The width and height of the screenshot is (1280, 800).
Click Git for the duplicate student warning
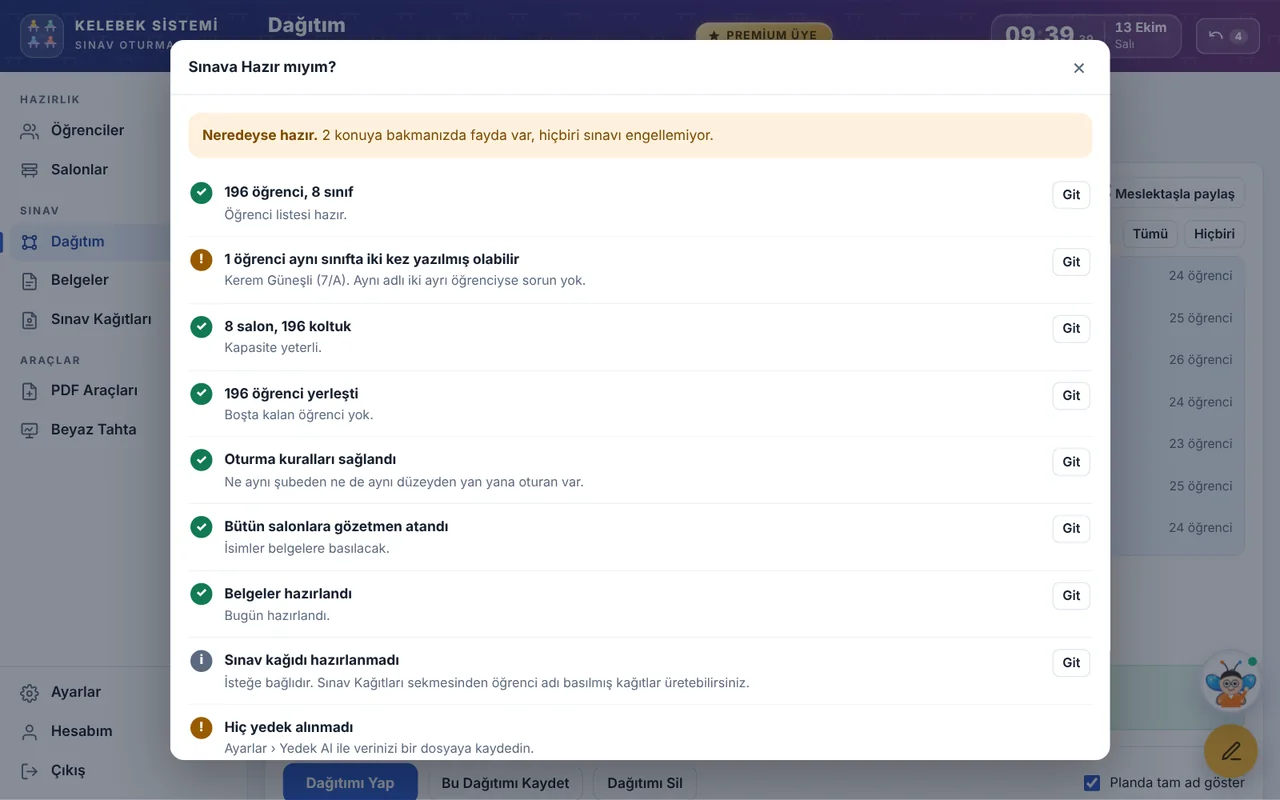click(x=1071, y=262)
